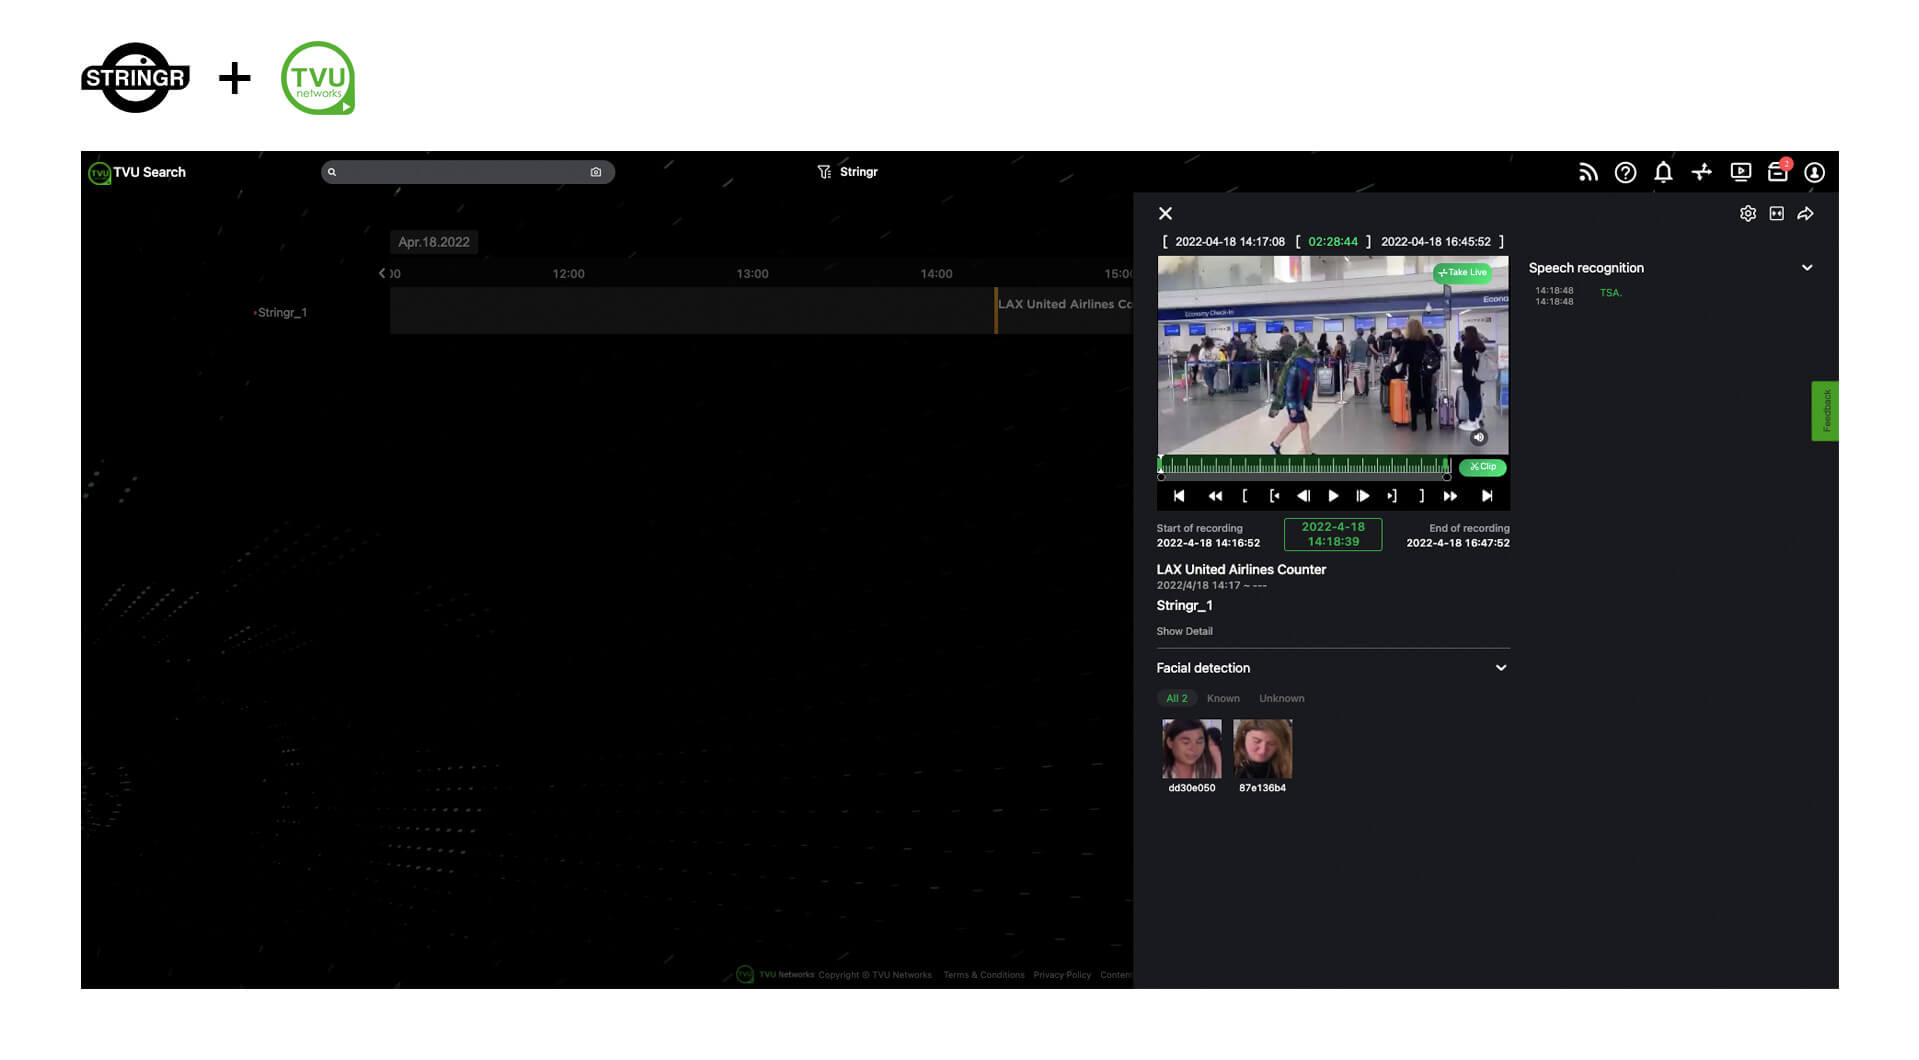Viewport: 1919px width, 1060px height.
Task: Click the 14:00 timeline hour label
Action: (x=936, y=274)
